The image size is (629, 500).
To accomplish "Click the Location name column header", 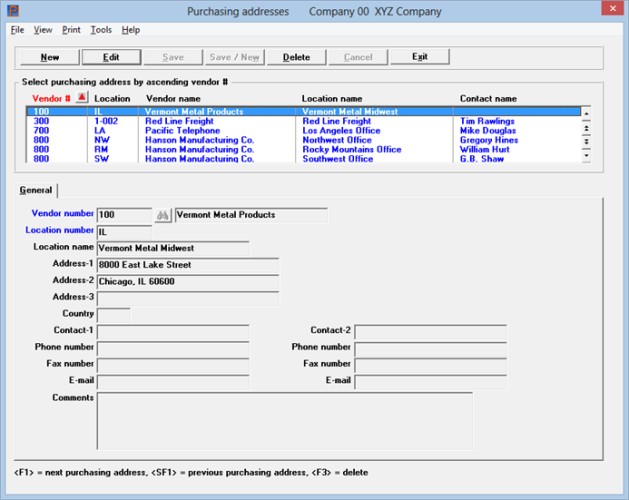I will [332, 98].
